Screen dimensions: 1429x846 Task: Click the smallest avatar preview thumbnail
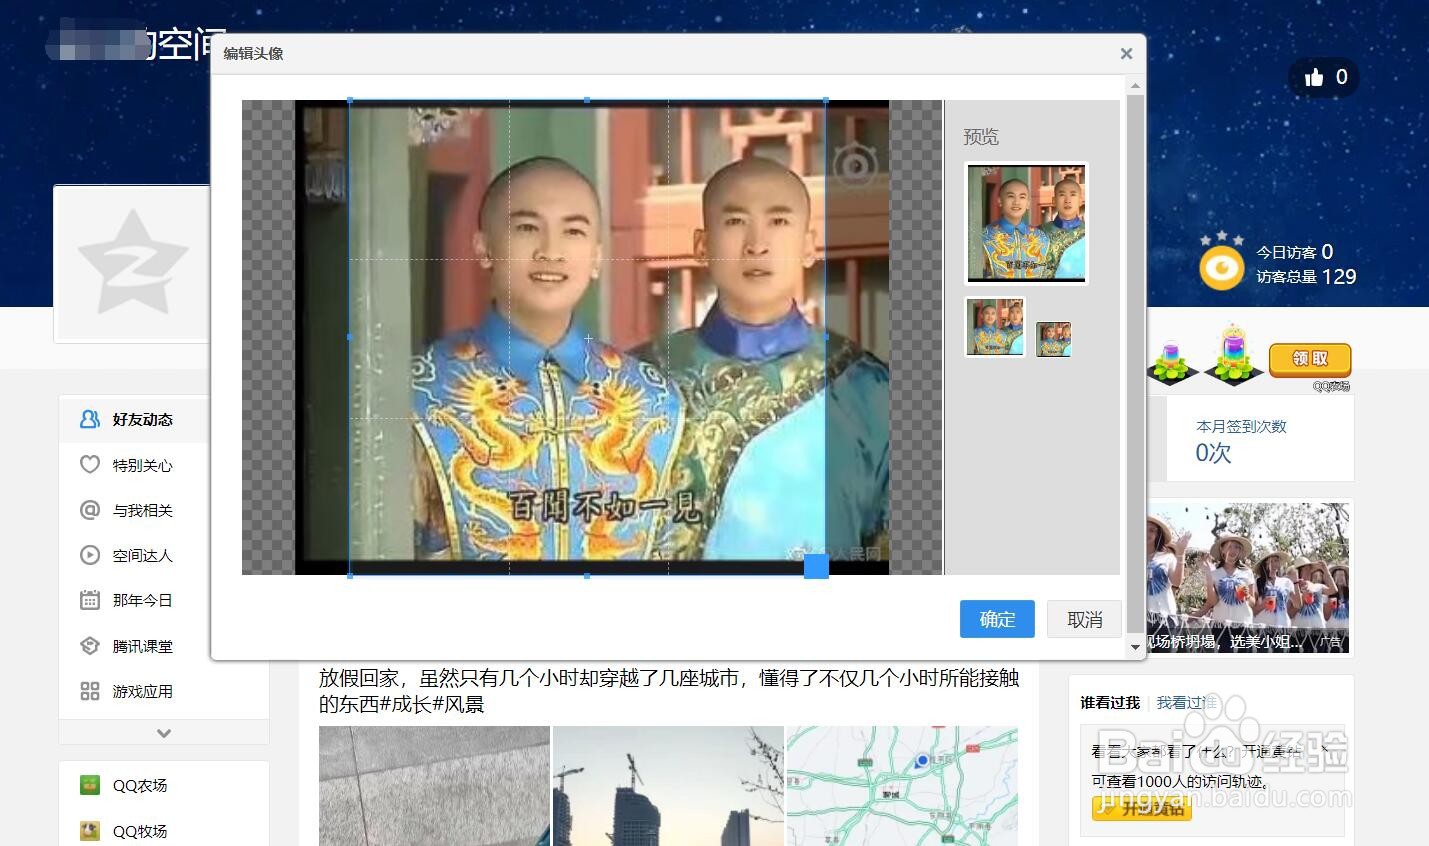click(x=1053, y=339)
